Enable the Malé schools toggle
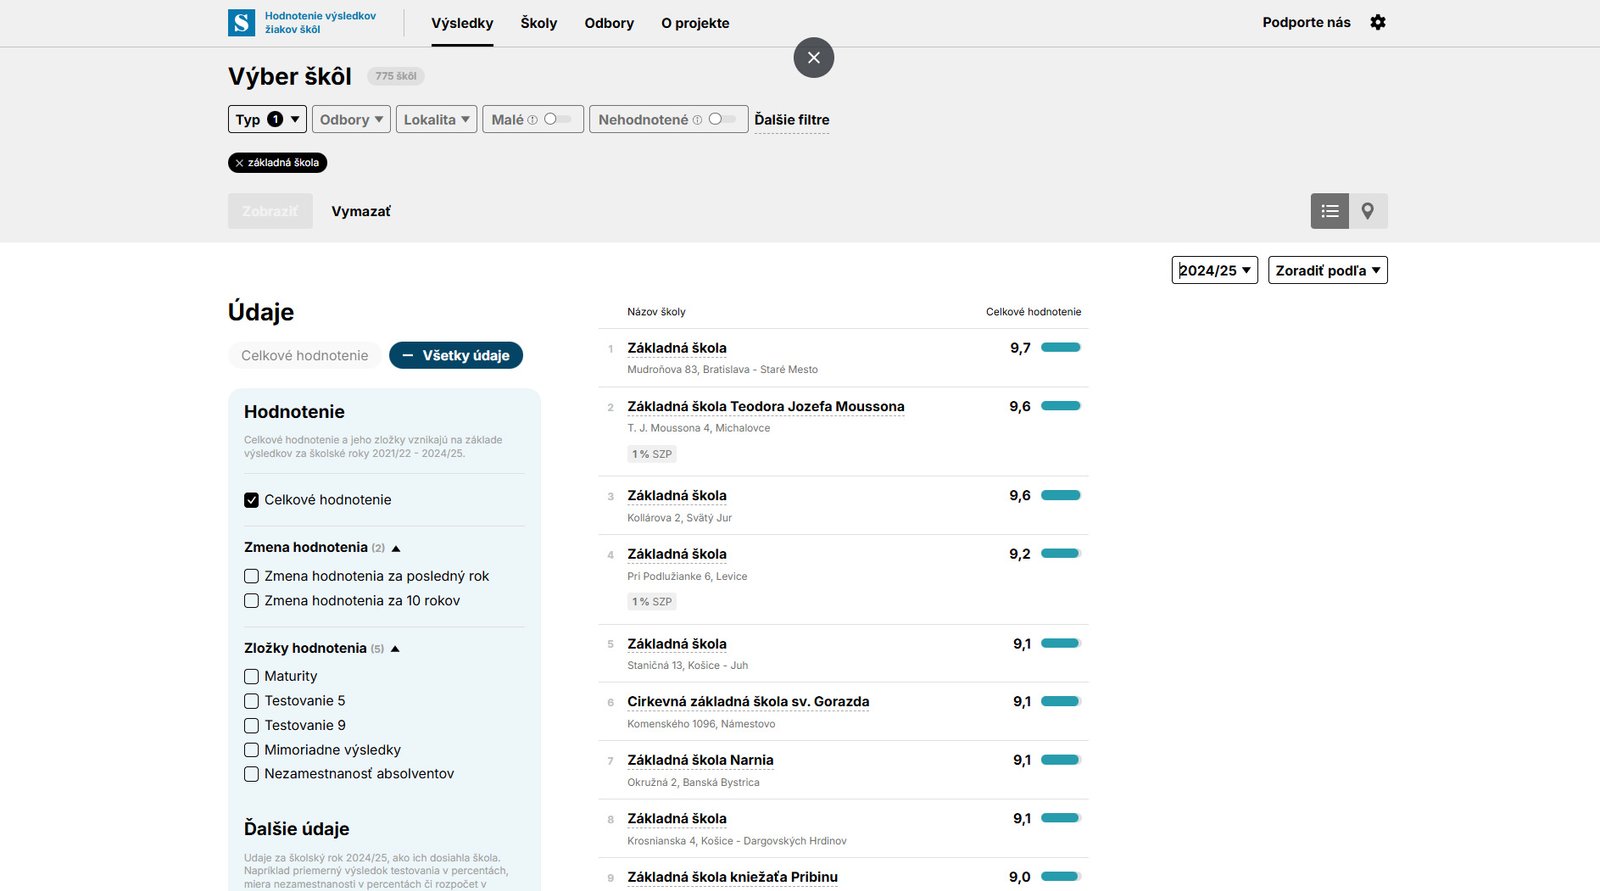Viewport: 1600px width, 891px height. (557, 119)
